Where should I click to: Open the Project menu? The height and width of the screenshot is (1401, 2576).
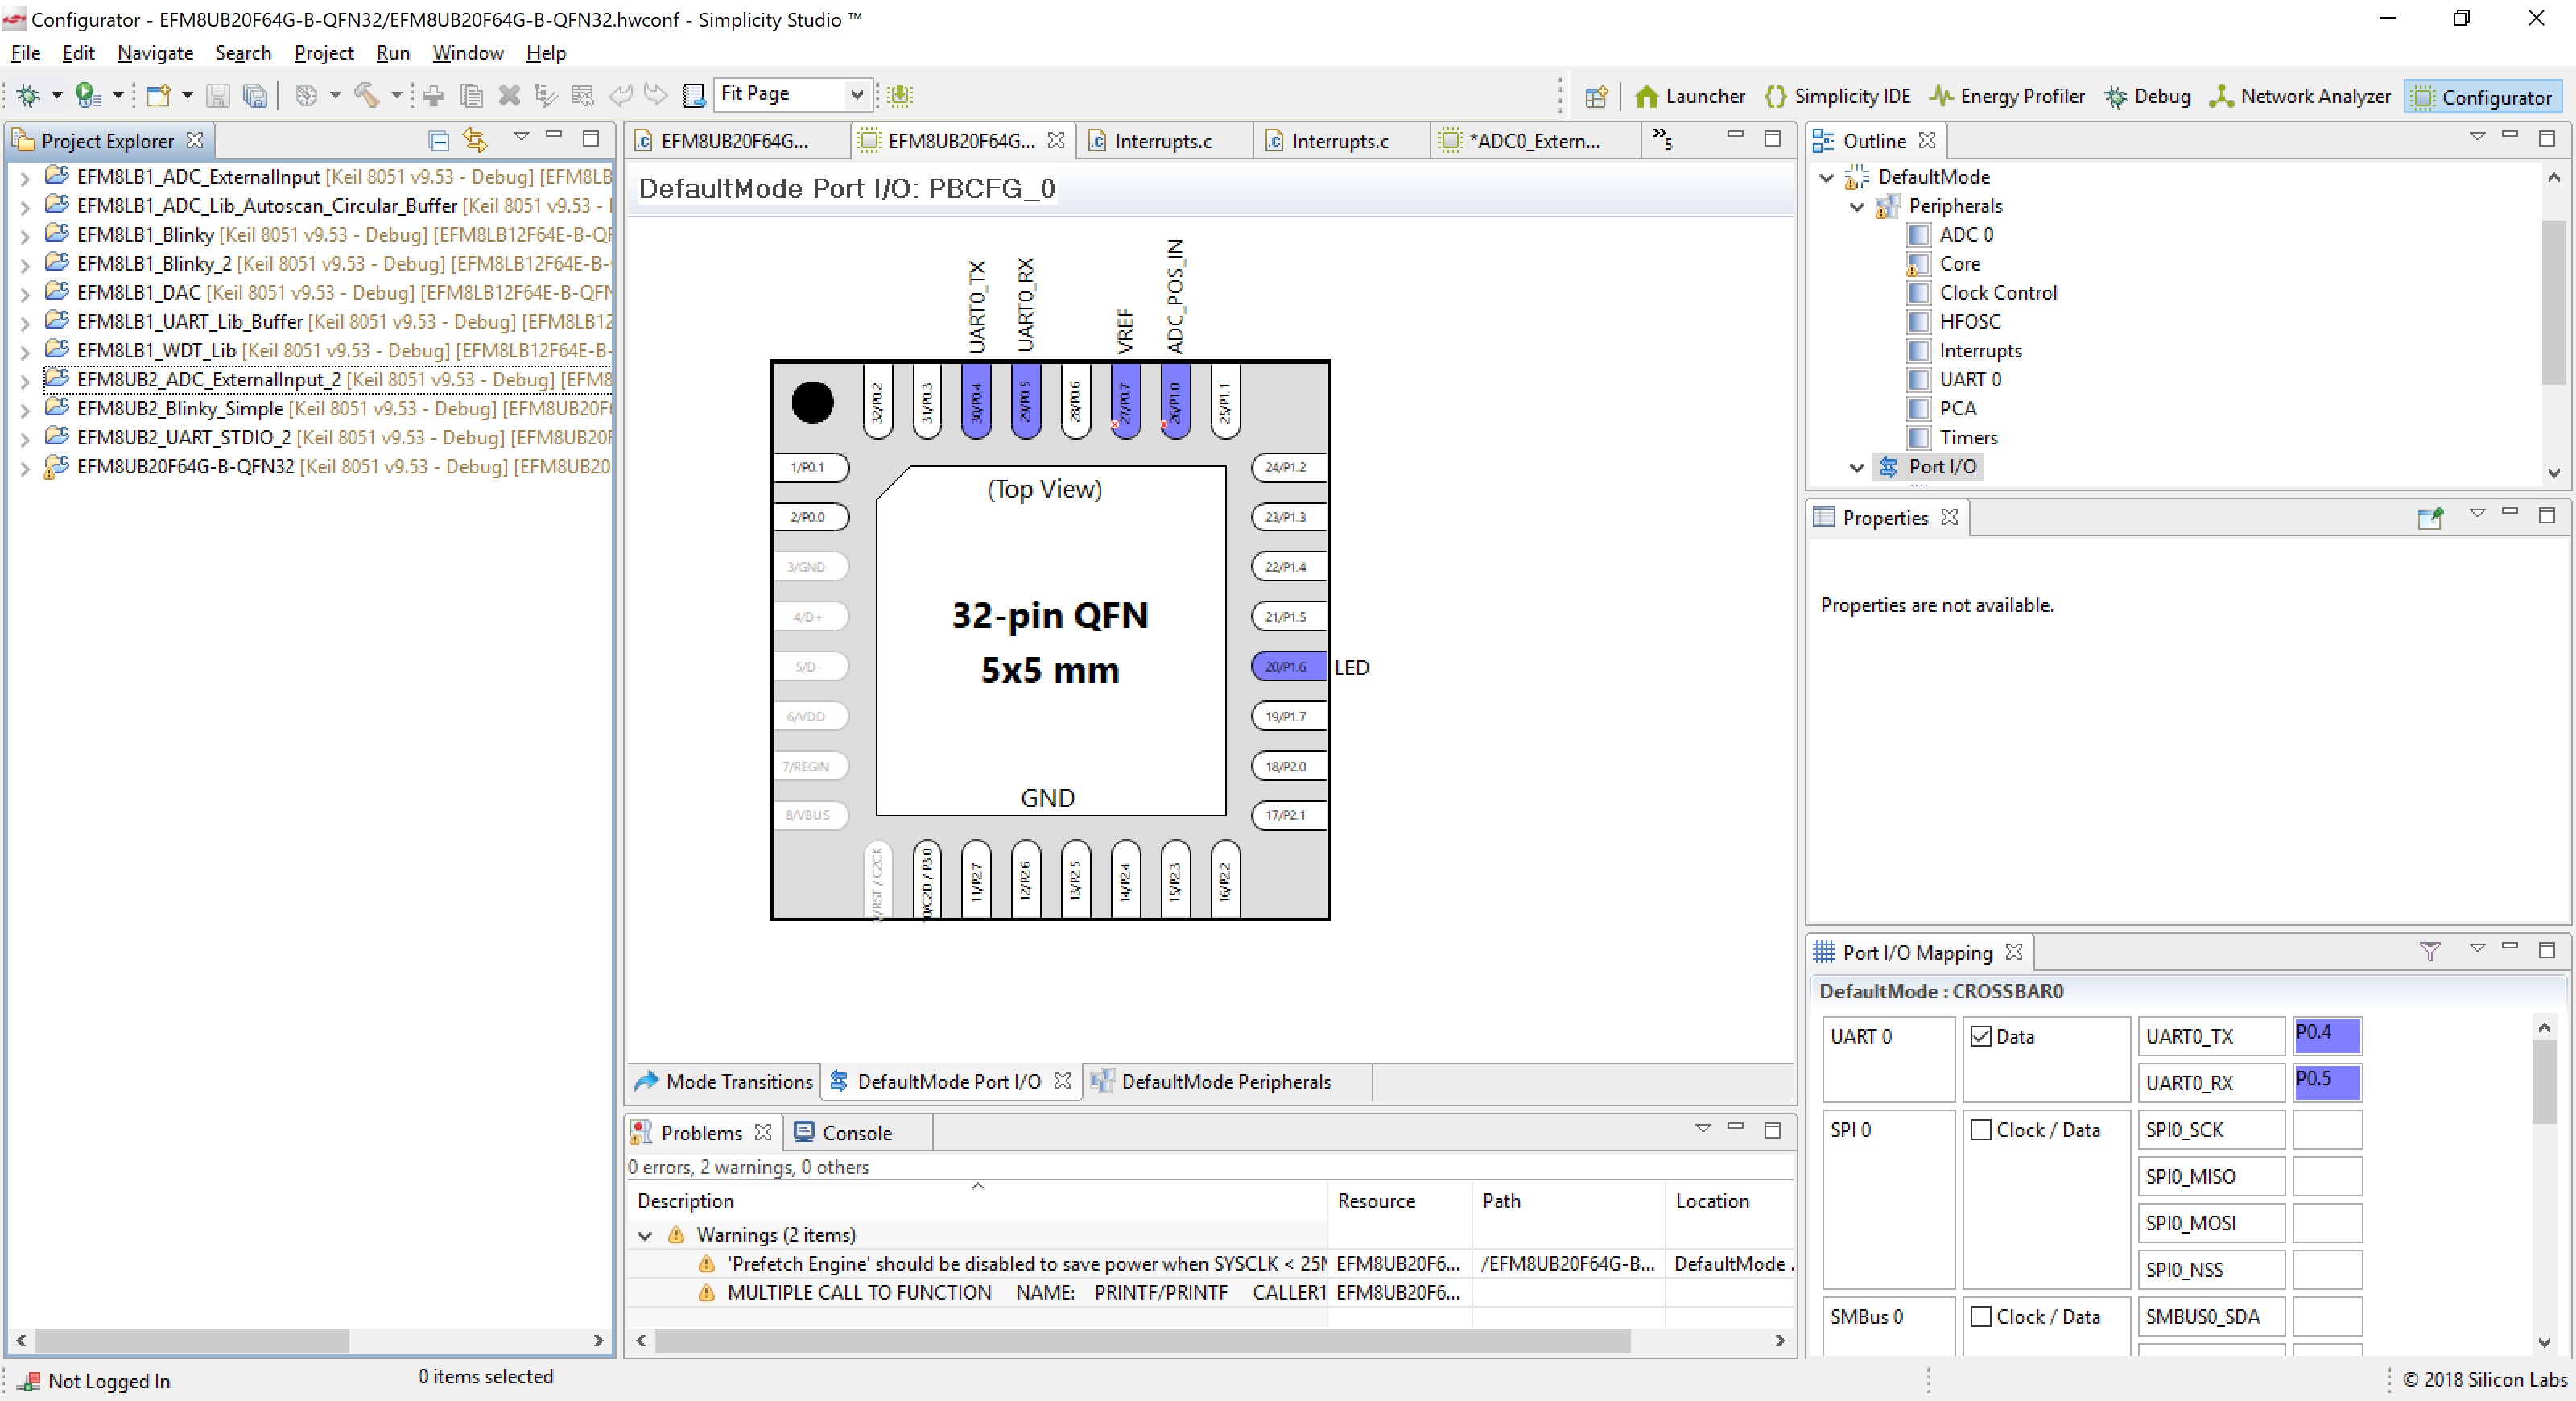click(323, 53)
